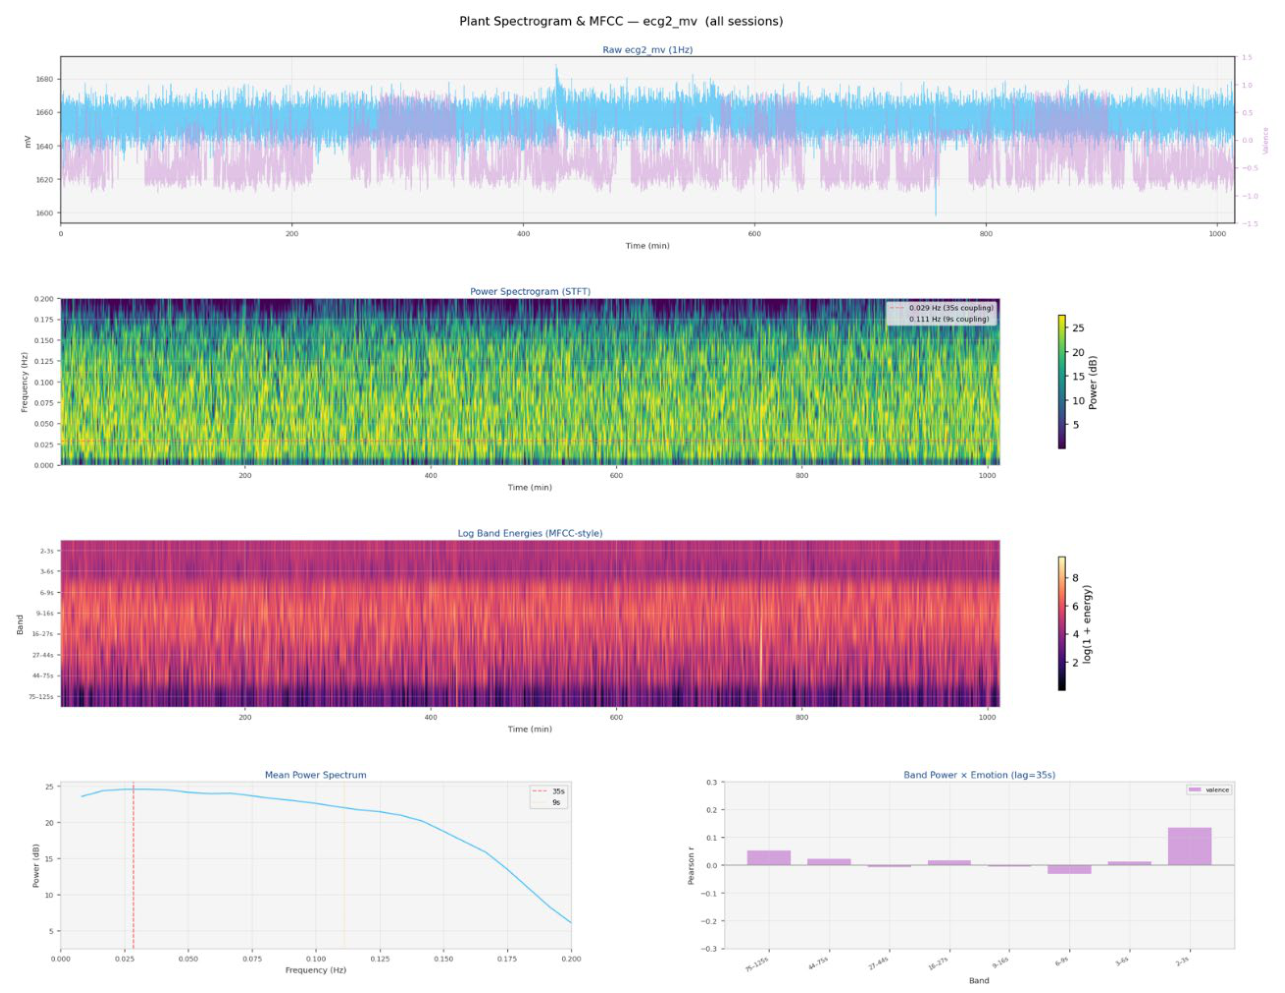Screen dimensions: 1285x993
Task: Click the 'valence' legend swatch in bar chart
Action: (1194, 790)
